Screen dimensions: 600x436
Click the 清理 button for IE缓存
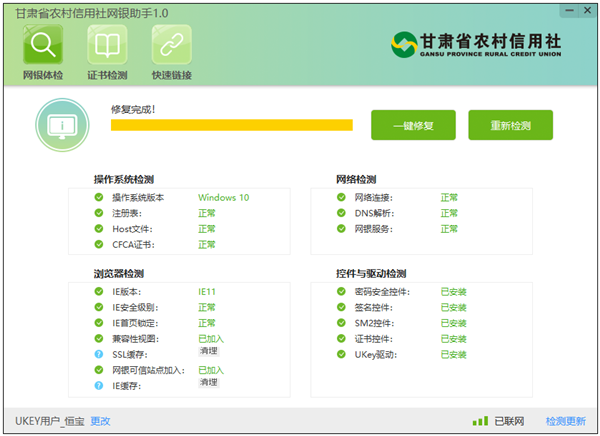point(209,382)
